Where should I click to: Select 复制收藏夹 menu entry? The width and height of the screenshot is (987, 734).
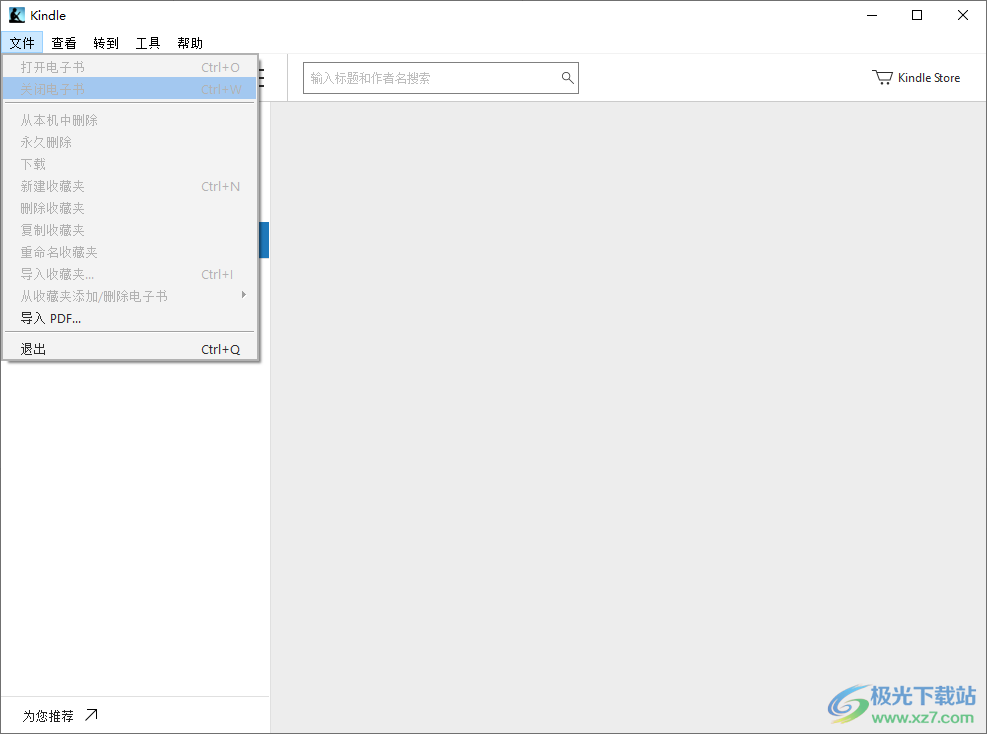130,230
